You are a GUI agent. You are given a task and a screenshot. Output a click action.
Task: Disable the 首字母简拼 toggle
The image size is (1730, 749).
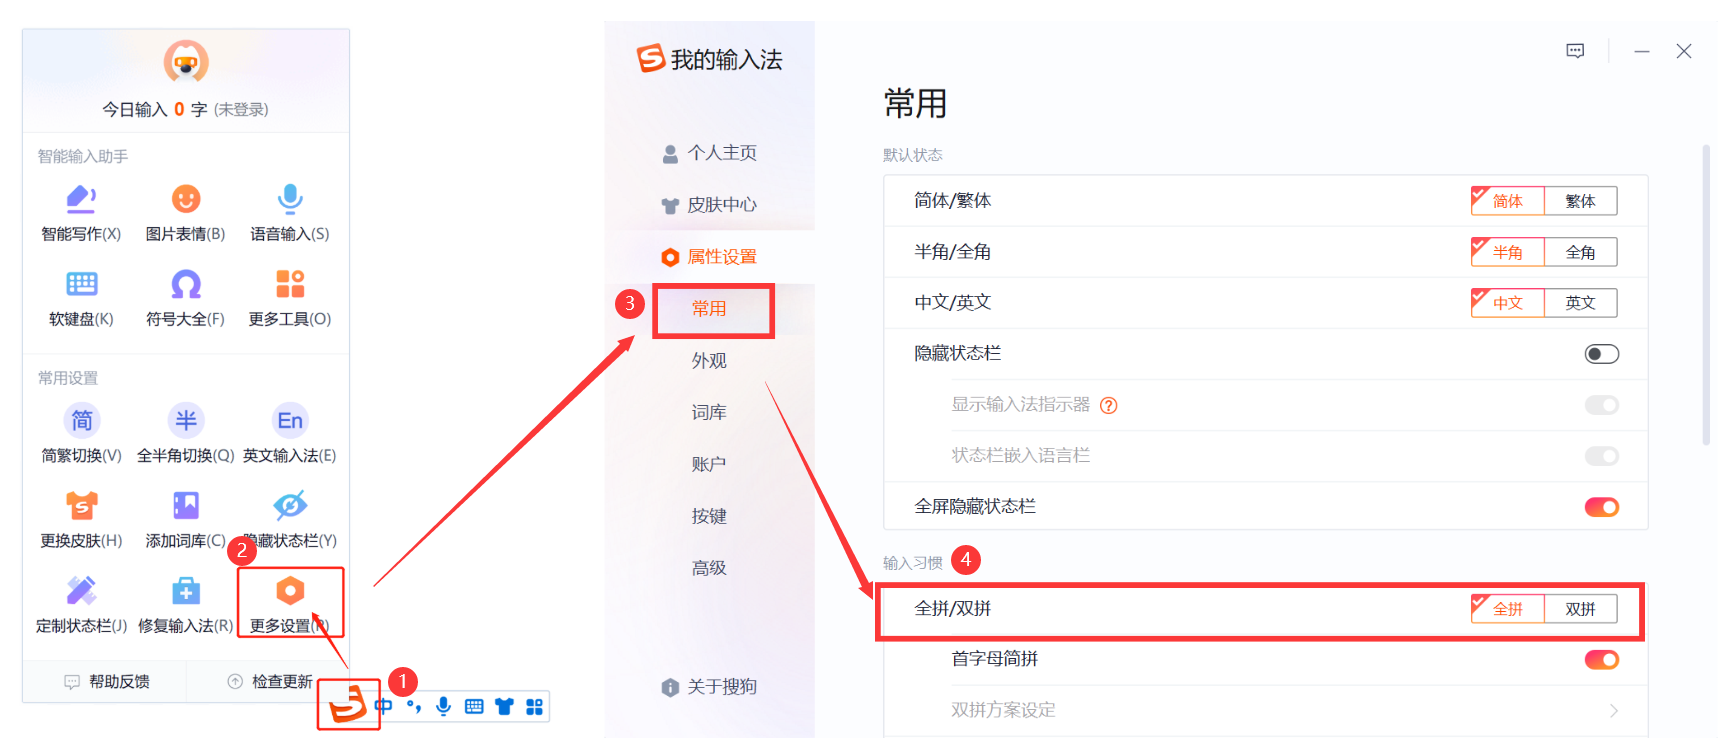pos(1601,660)
